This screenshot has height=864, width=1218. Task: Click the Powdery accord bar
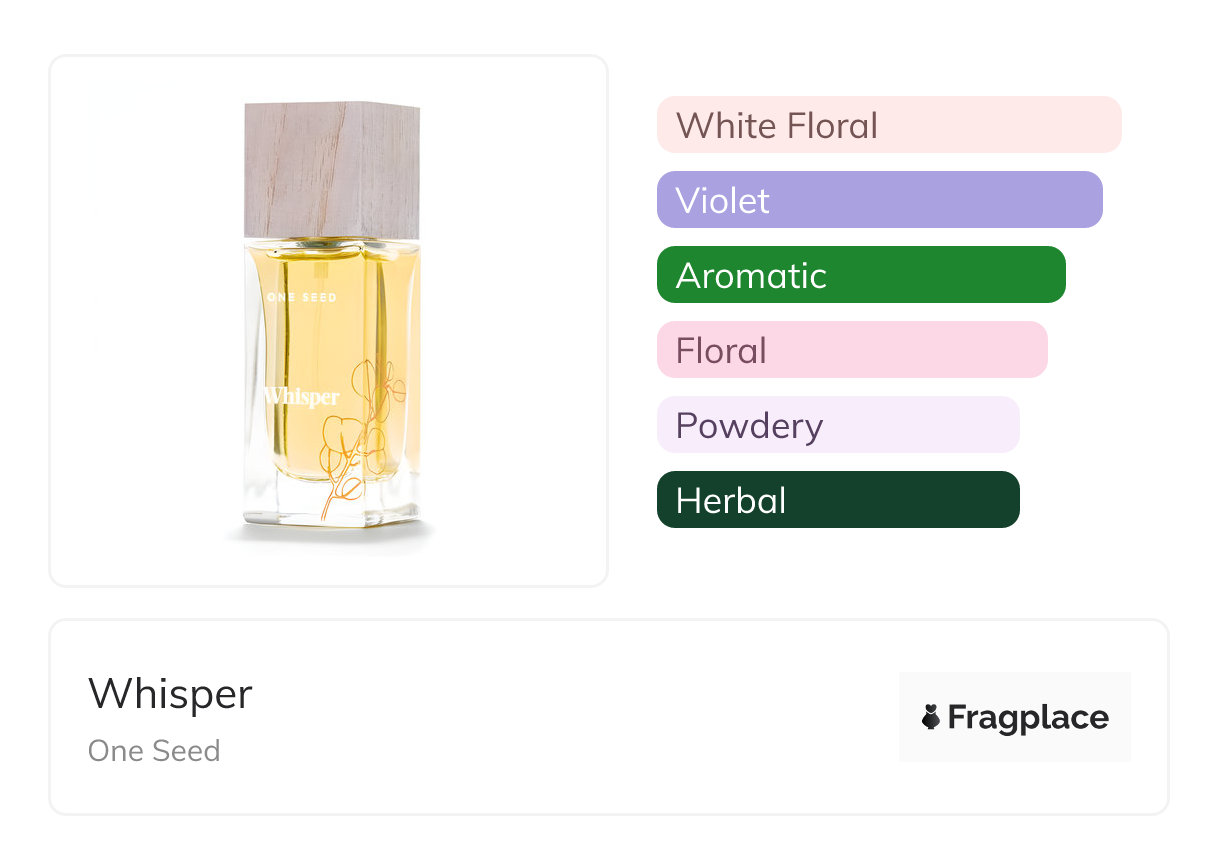837,425
